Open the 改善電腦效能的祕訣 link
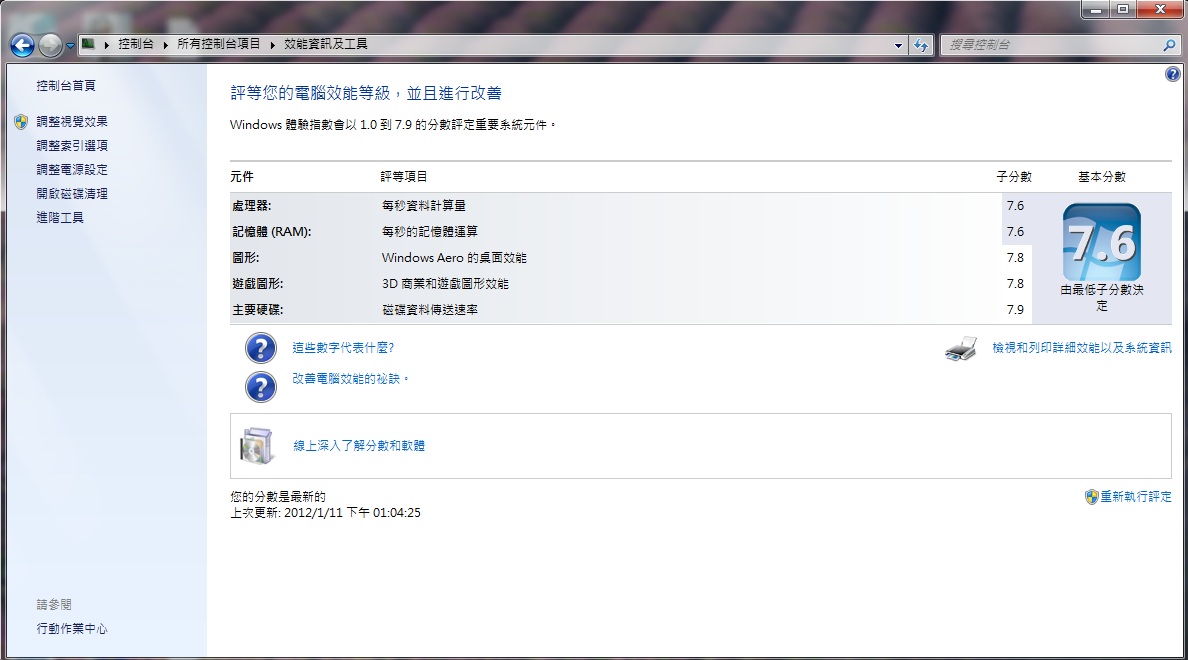This screenshot has width=1188, height=660. (x=350, y=380)
